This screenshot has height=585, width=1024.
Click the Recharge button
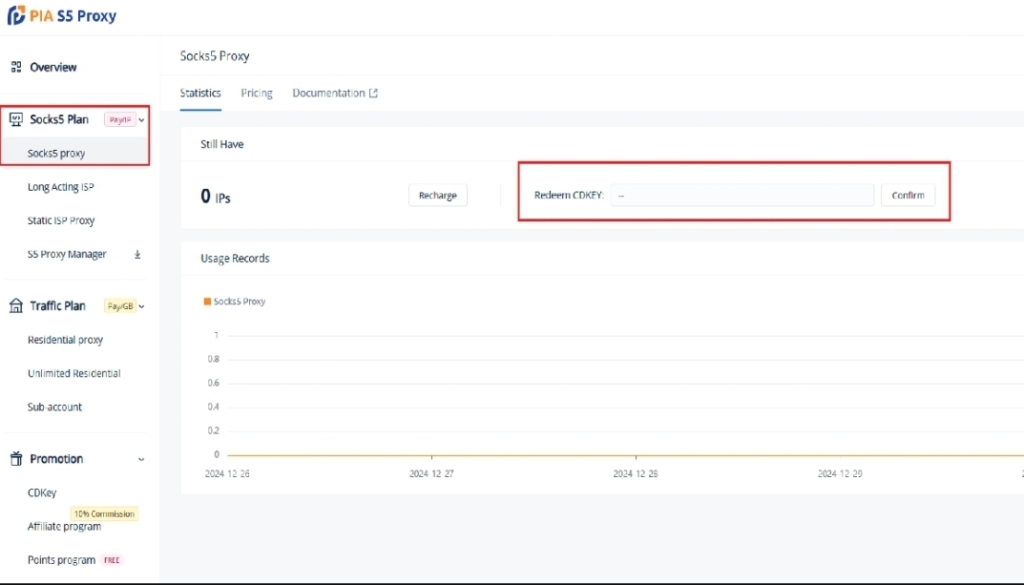pyautogui.click(x=438, y=195)
